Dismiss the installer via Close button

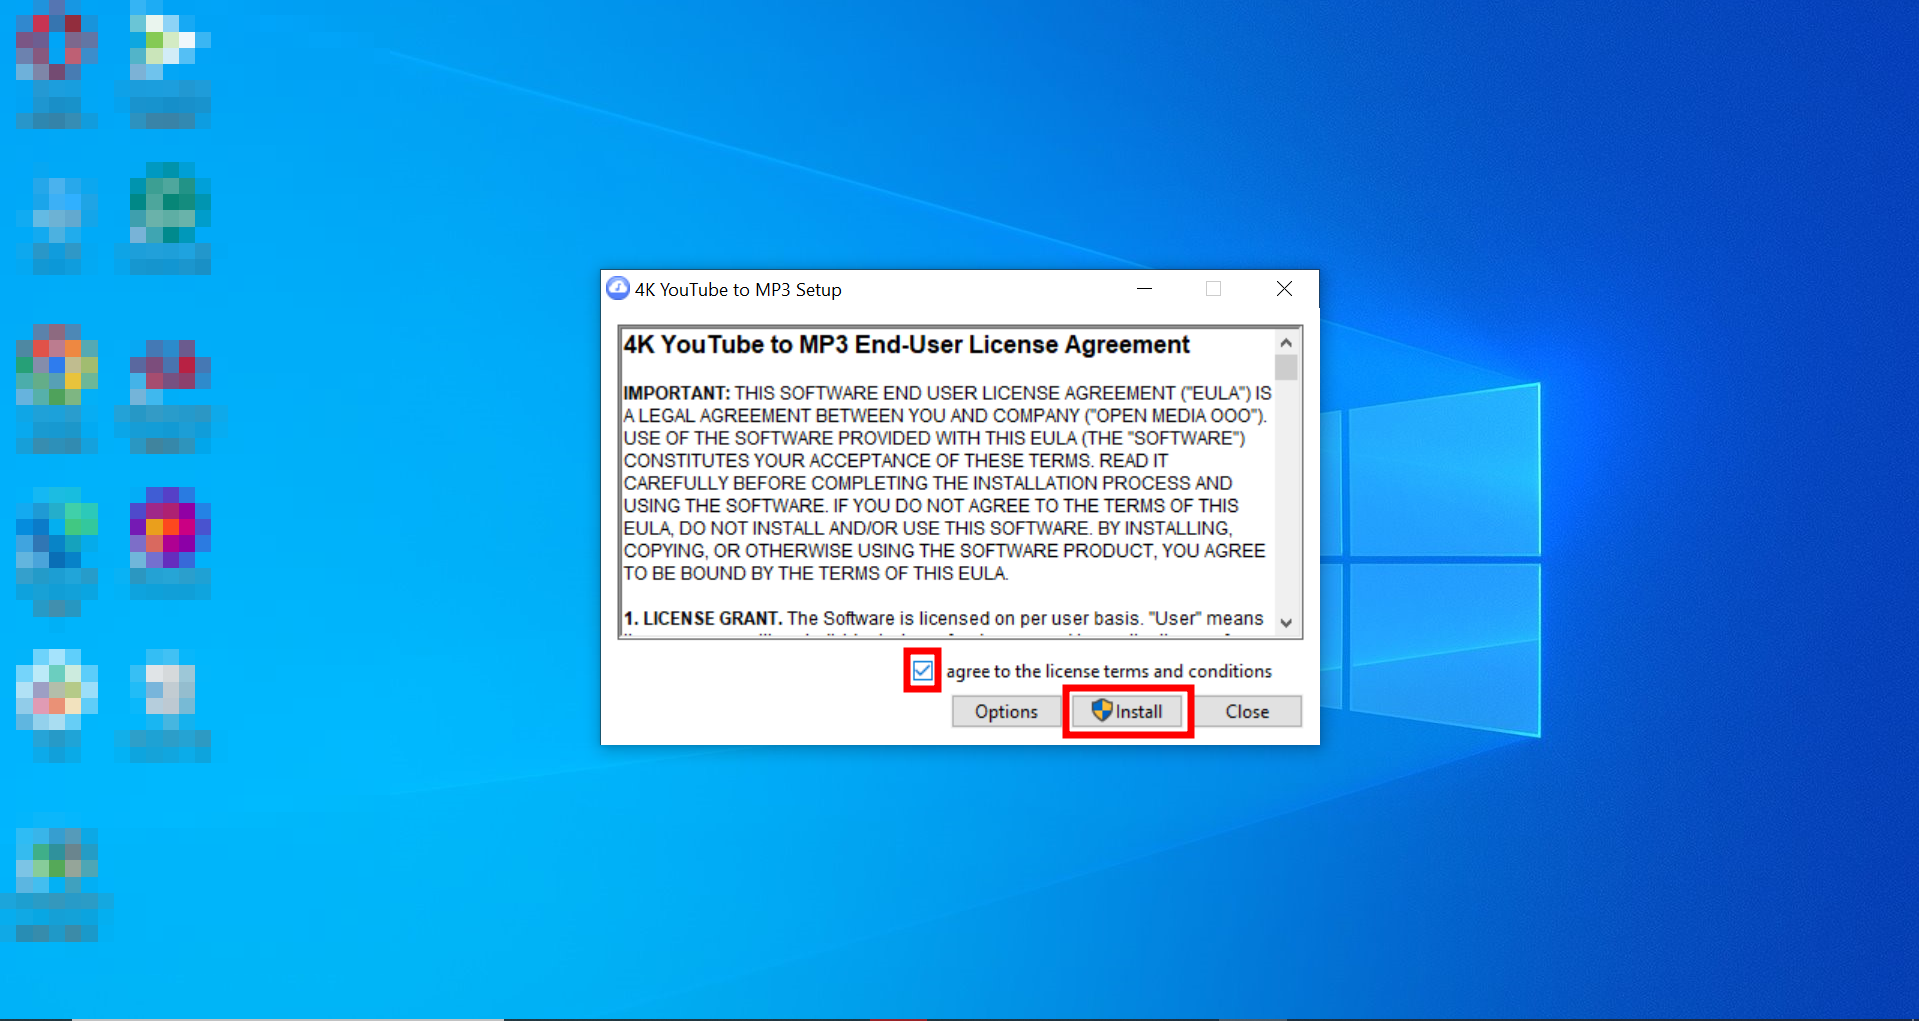click(1246, 711)
